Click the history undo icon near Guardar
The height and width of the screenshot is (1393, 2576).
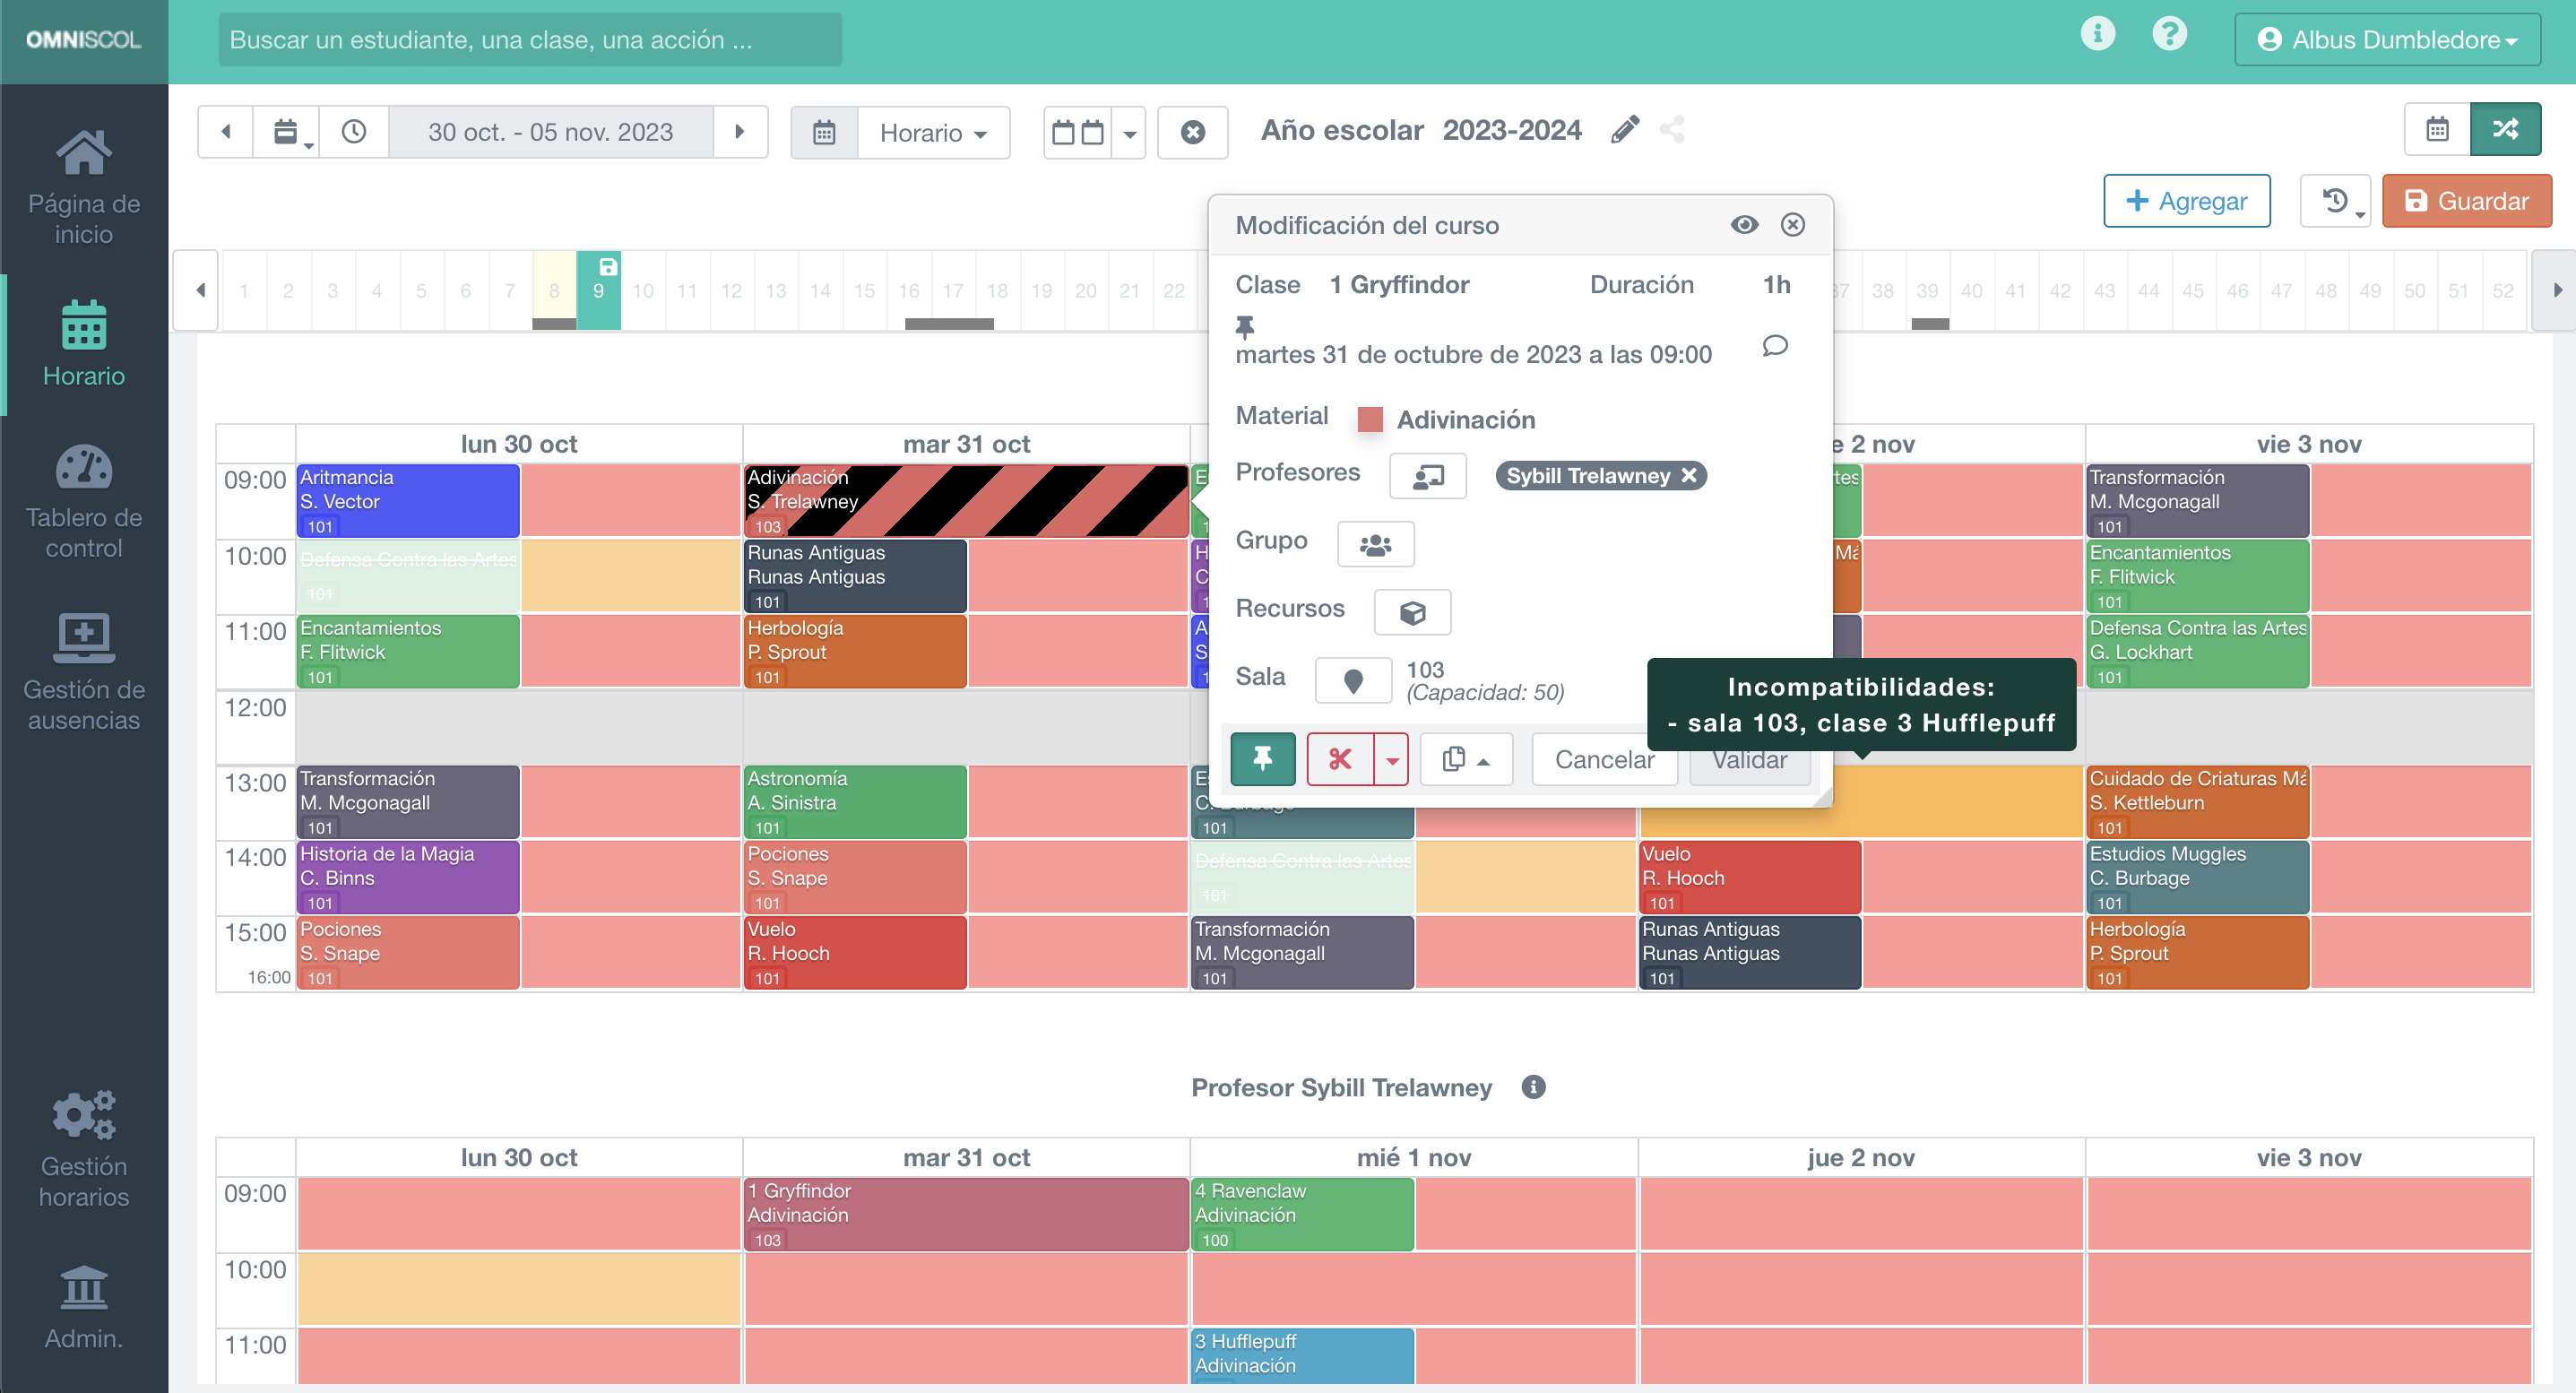2332,200
